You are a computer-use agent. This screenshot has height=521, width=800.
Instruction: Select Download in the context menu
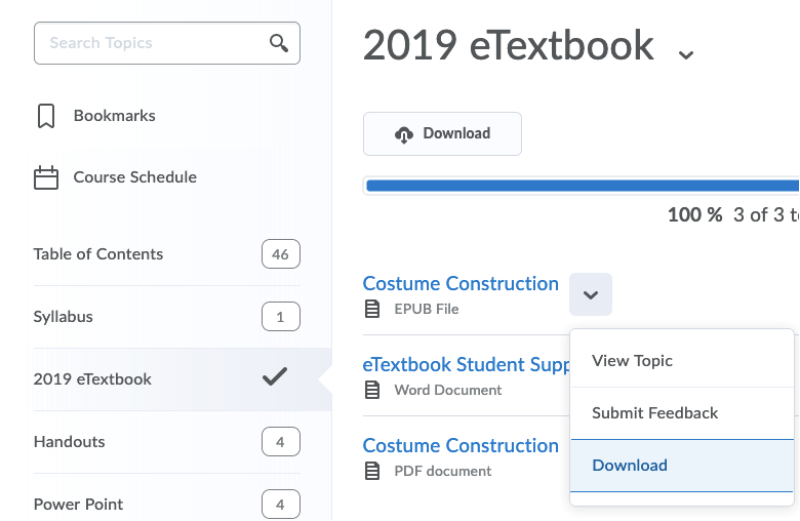click(630, 465)
